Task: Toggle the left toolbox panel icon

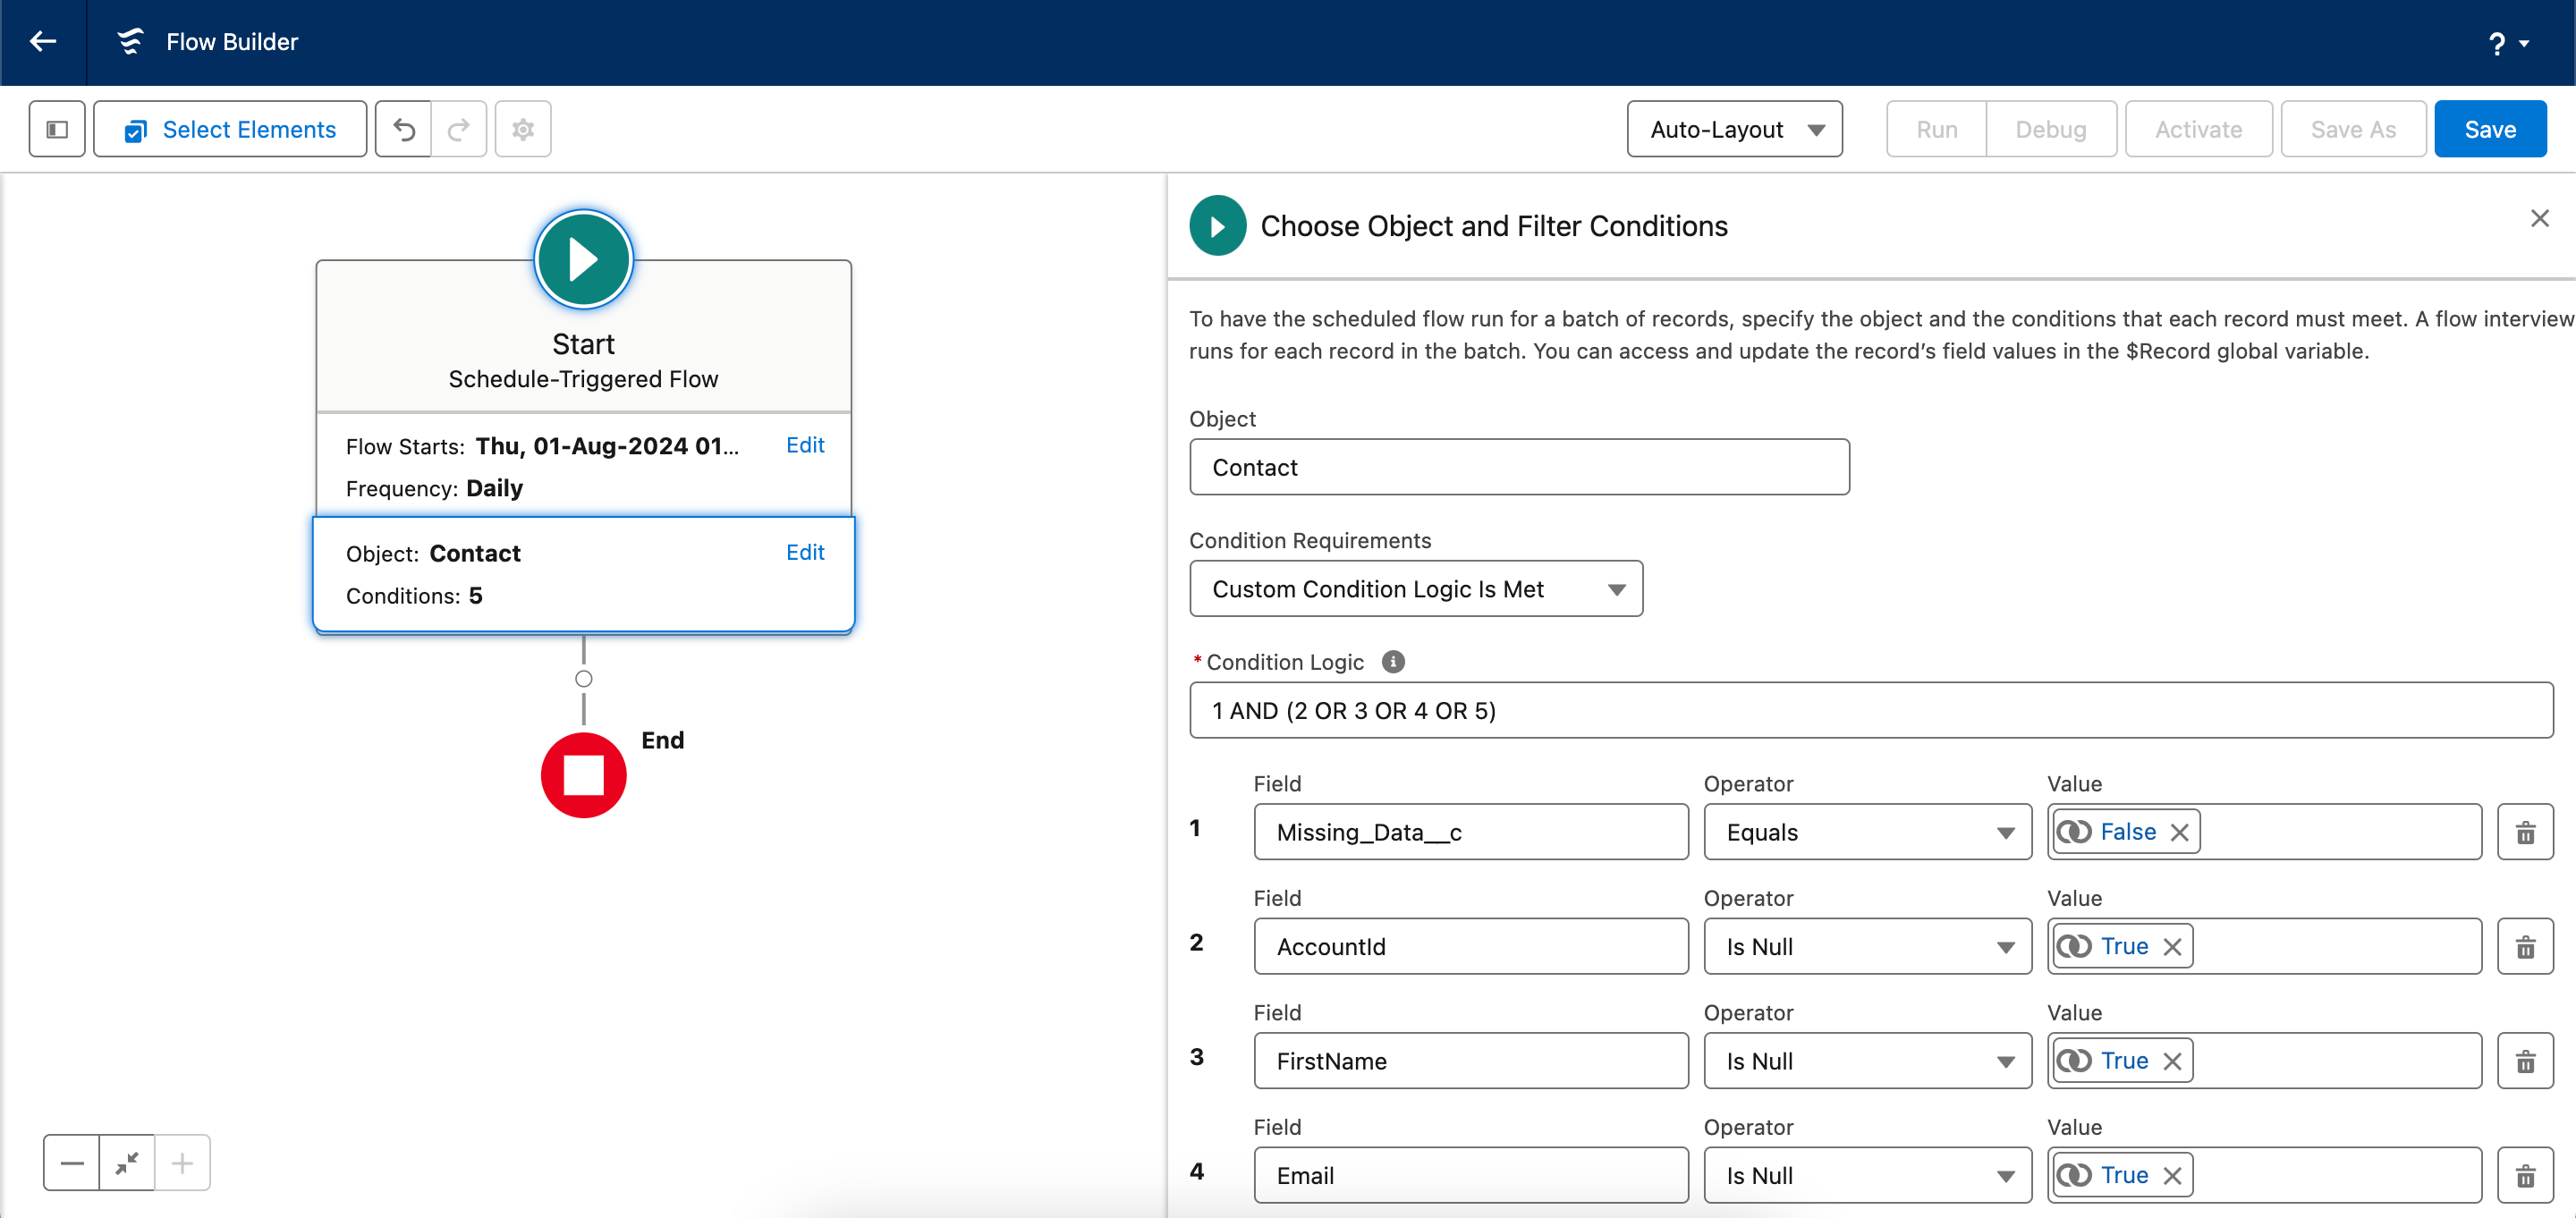Action: (x=57, y=129)
